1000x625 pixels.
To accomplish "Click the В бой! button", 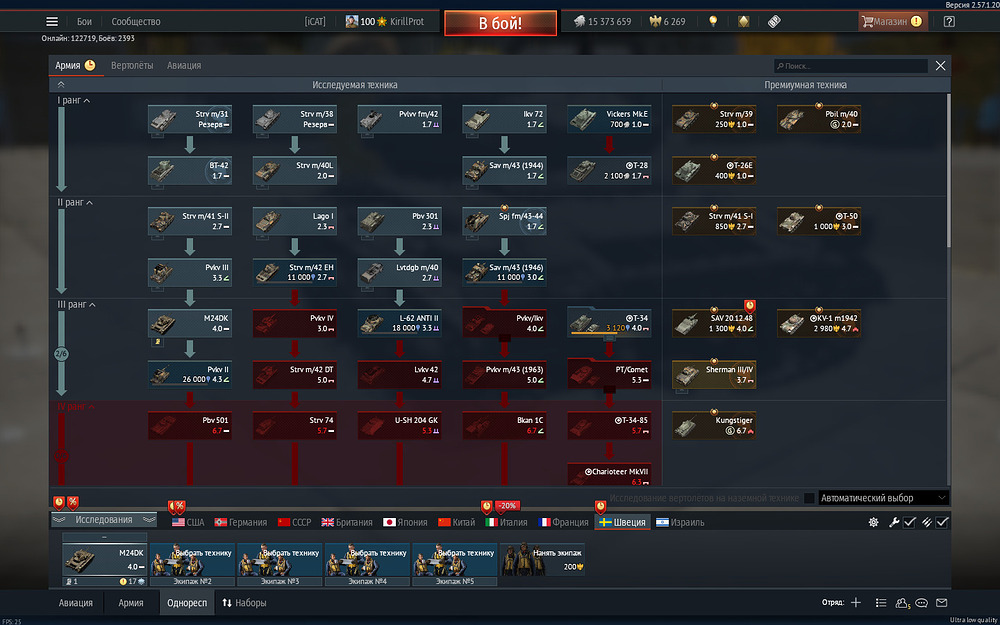I will 500,23.
